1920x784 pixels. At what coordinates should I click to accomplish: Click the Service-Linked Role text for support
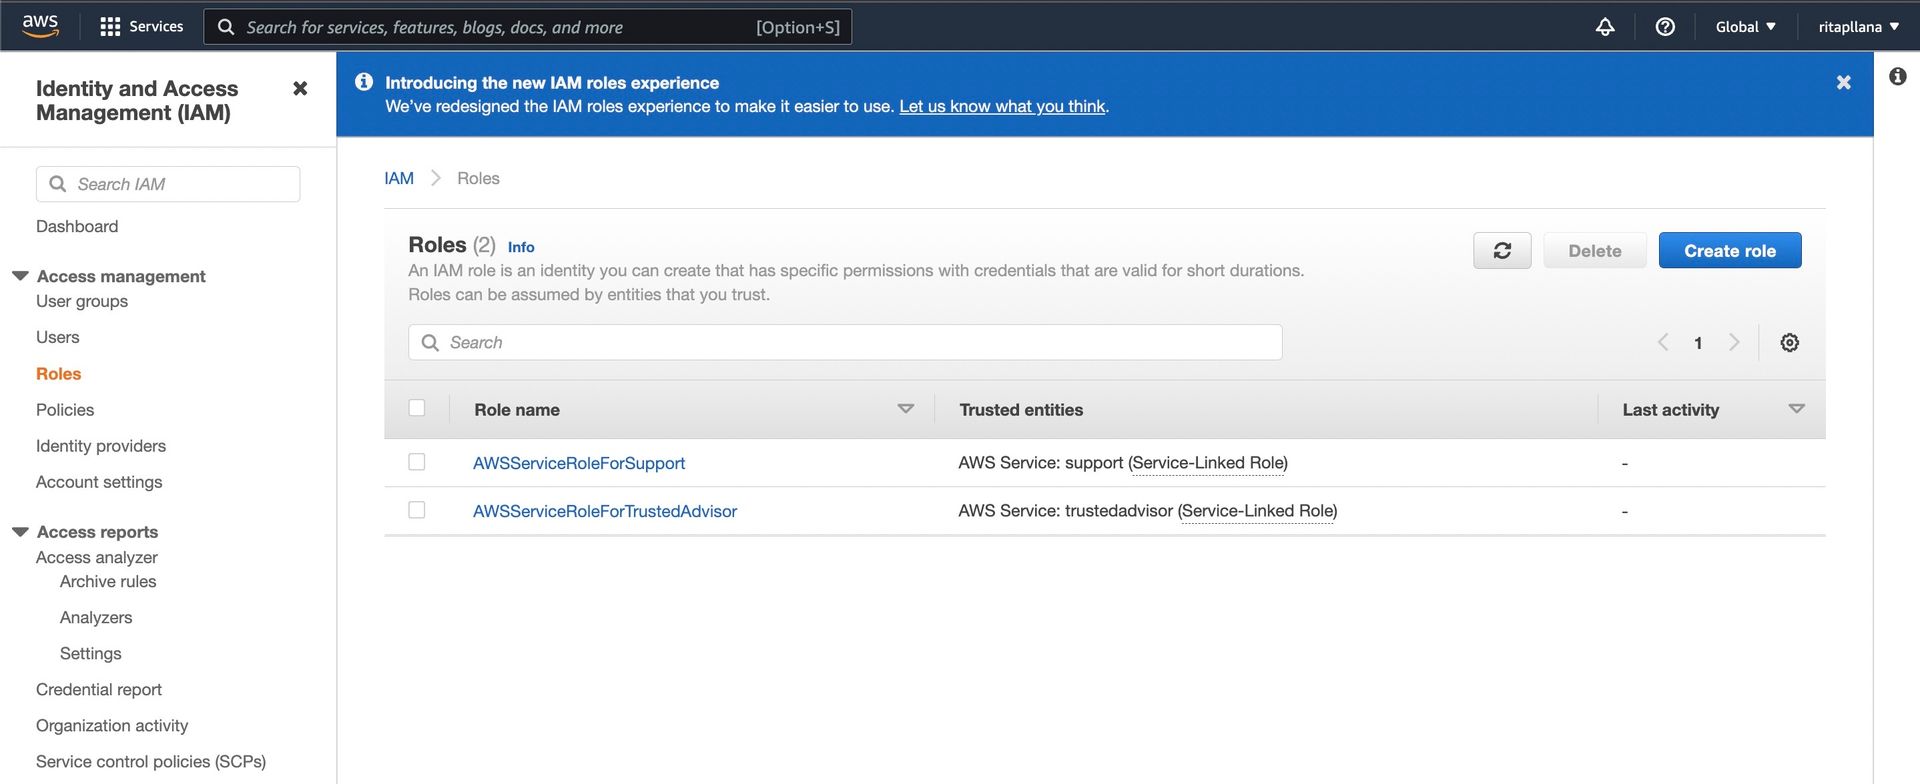[1208, 463]
